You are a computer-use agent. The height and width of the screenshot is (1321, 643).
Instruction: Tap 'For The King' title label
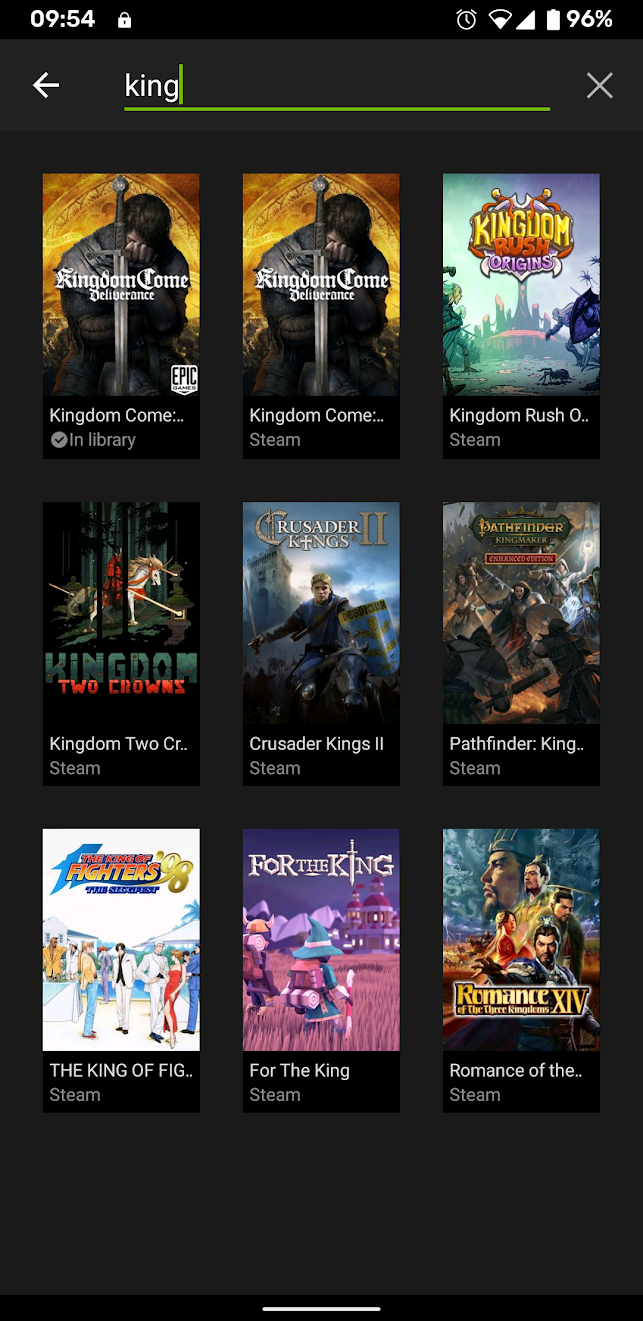tap(299, 1071)
